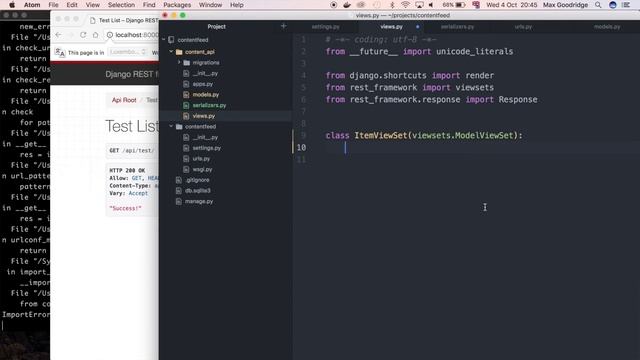
Task: Click line number 10 in the gutter
Action: [301, 147]
